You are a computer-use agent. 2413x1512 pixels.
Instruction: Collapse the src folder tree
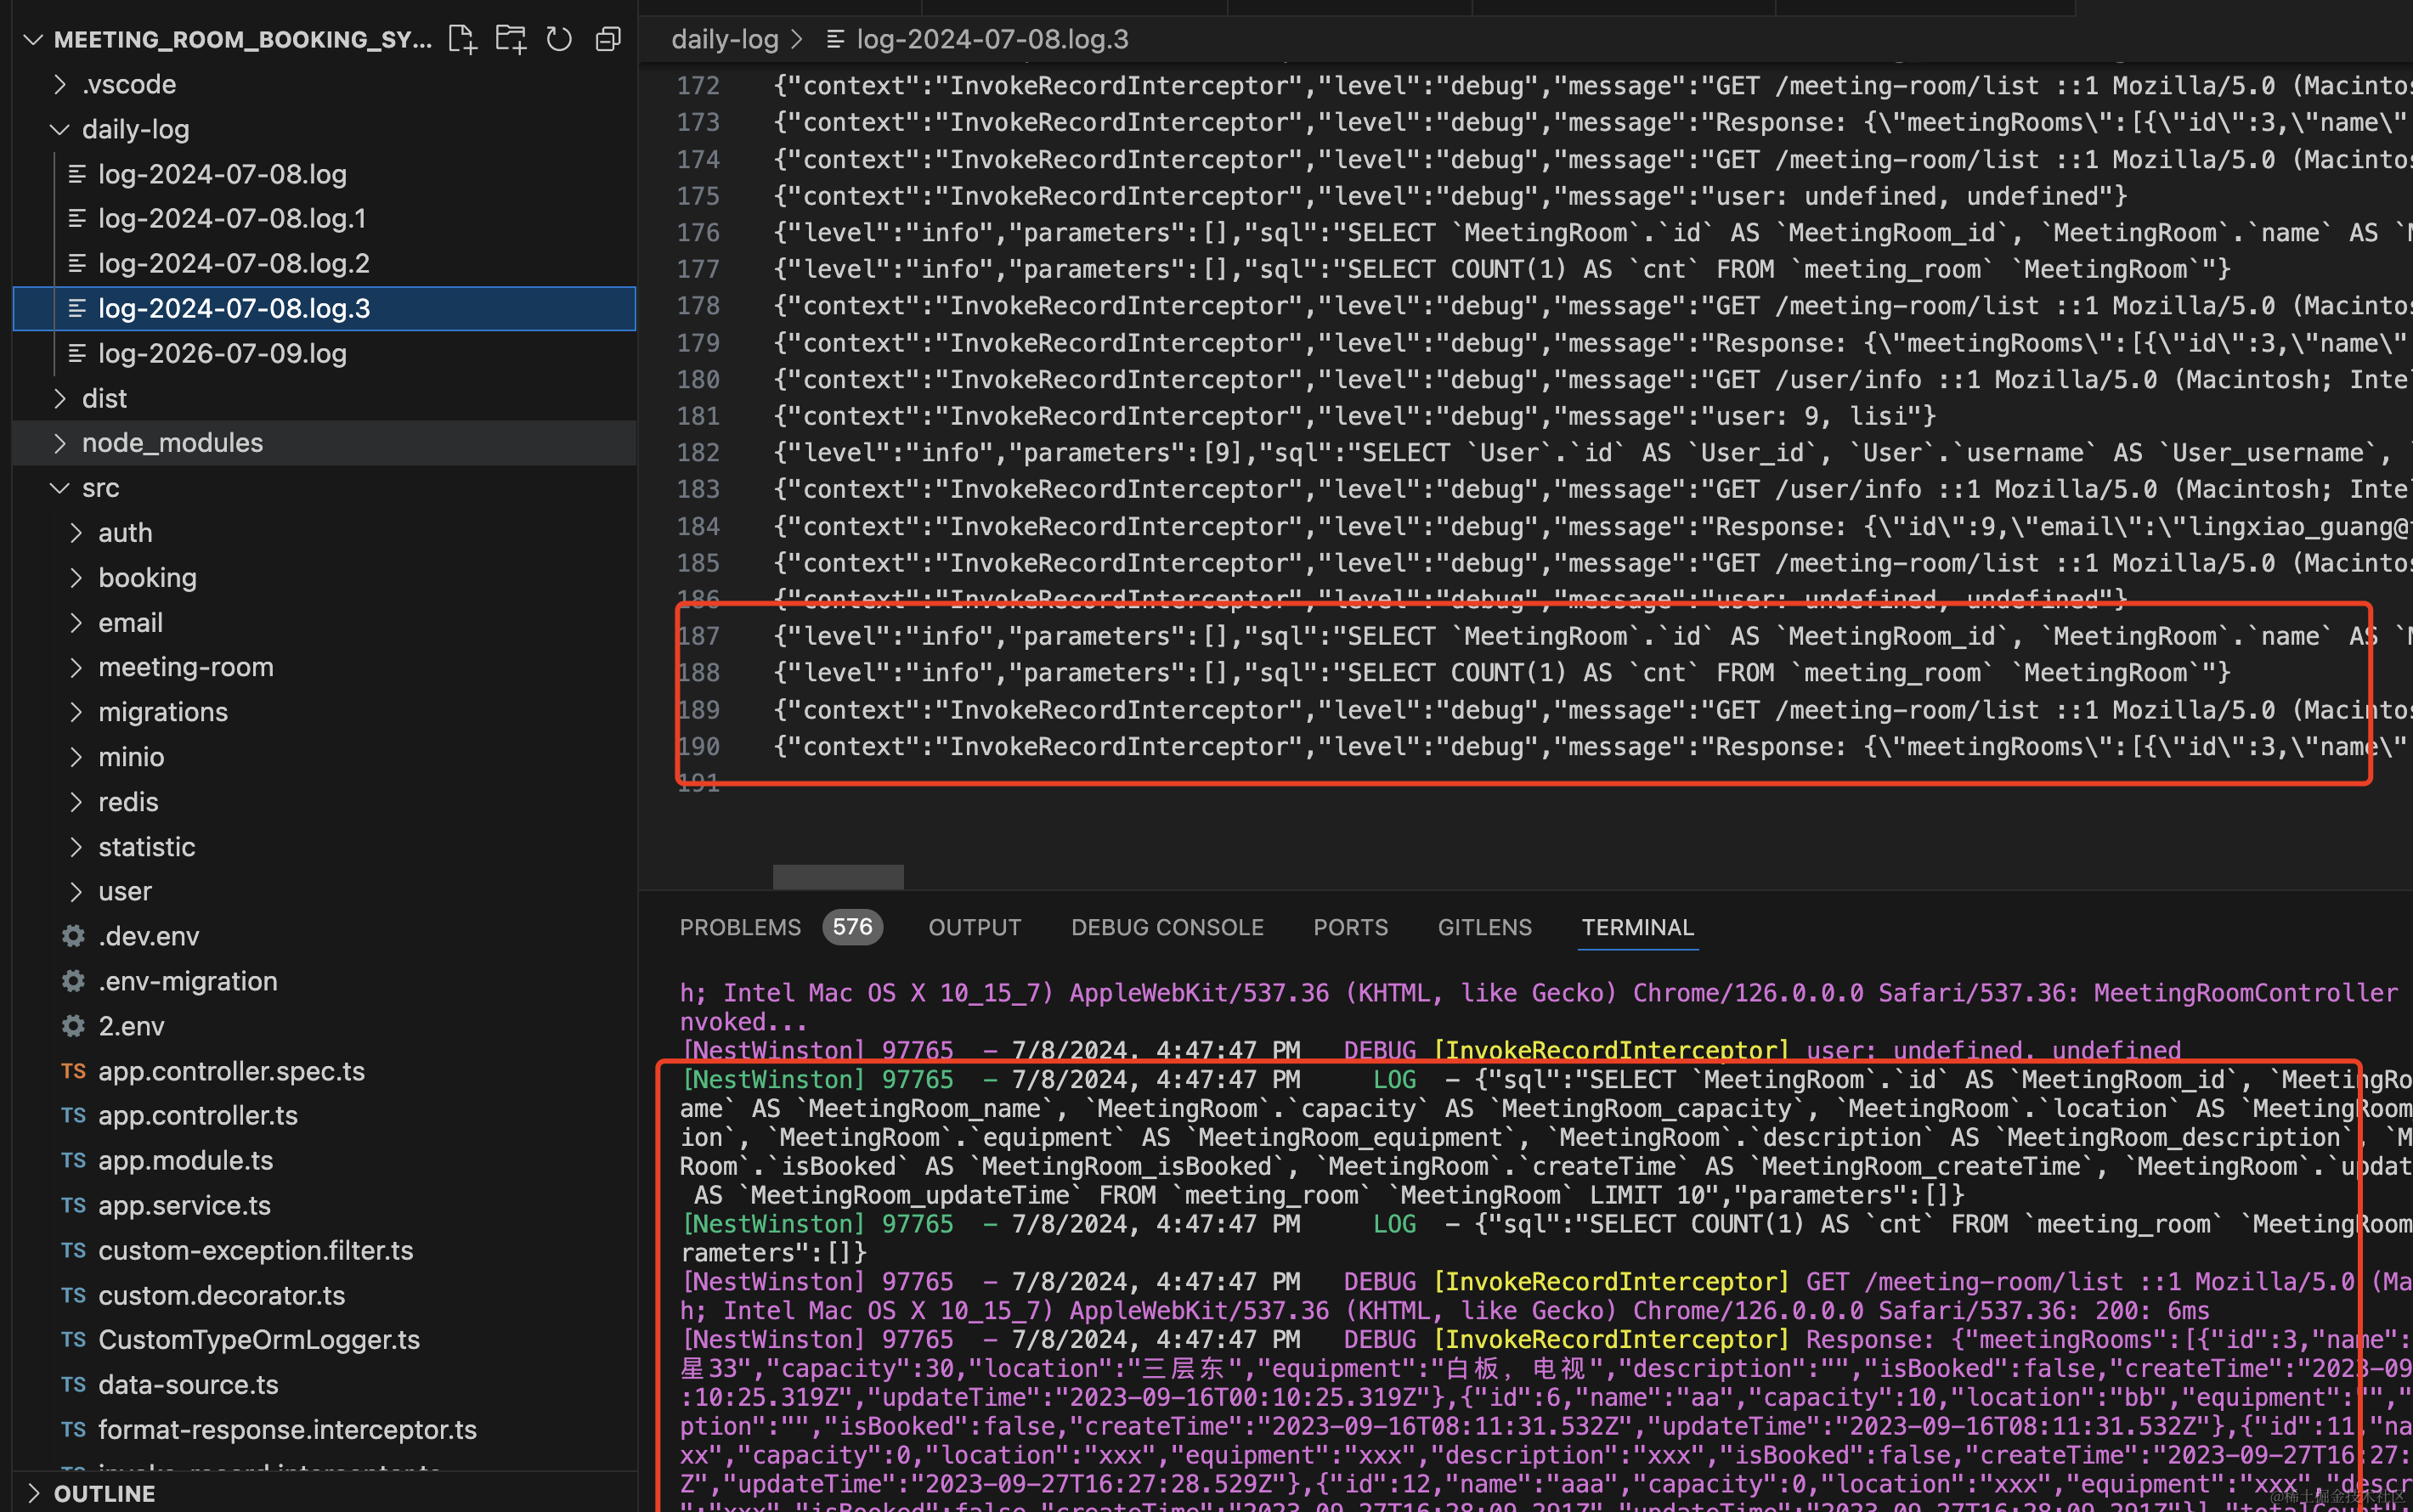pyautogui.click(x=60, y=488)
